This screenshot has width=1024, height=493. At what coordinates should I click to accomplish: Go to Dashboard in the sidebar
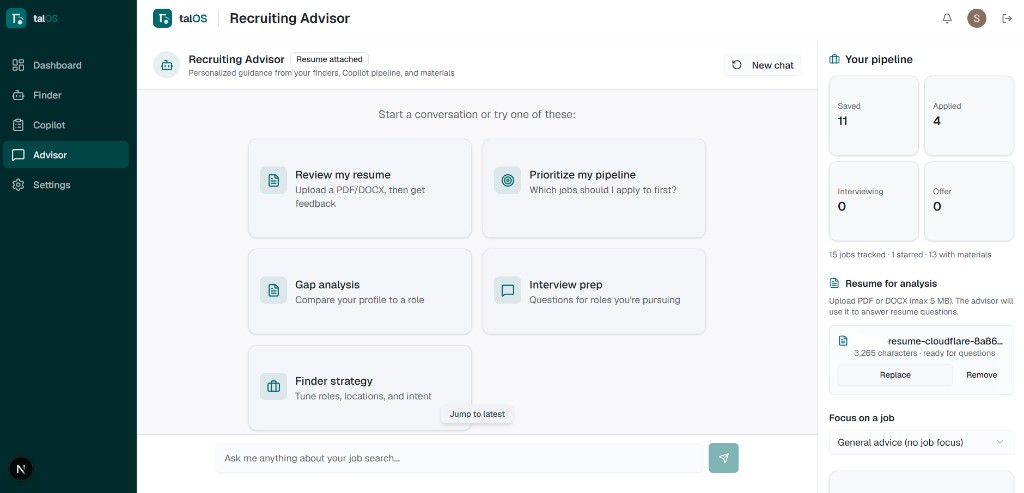[x=65, y=65]
